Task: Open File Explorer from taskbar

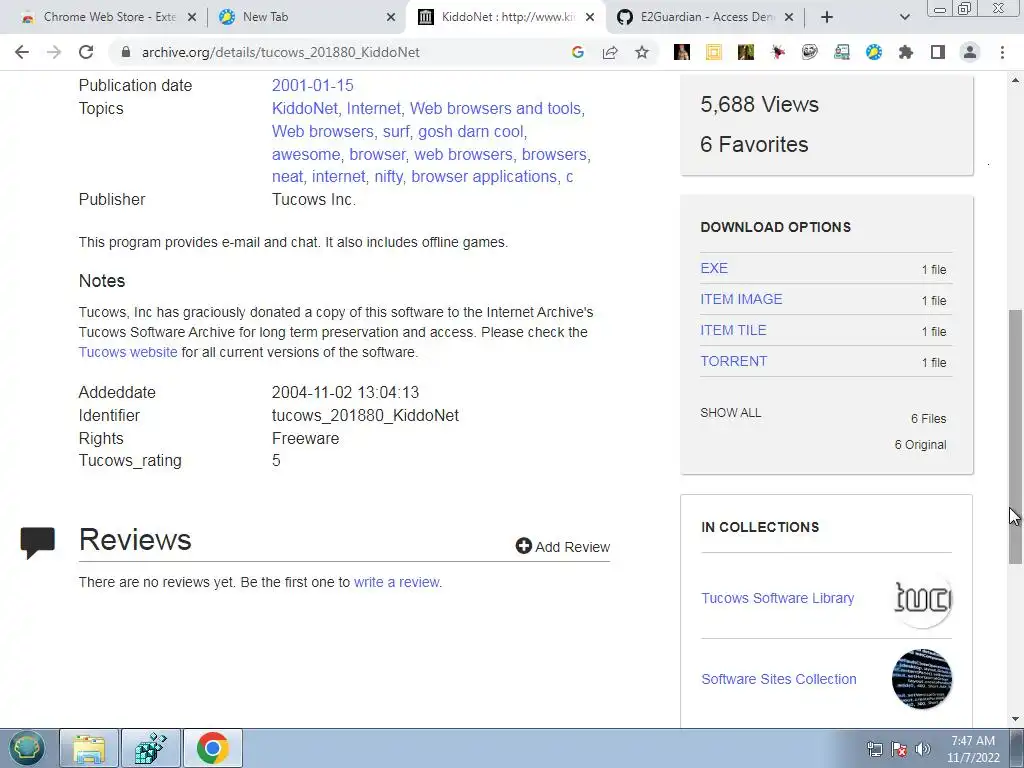Action: point(89,748)
